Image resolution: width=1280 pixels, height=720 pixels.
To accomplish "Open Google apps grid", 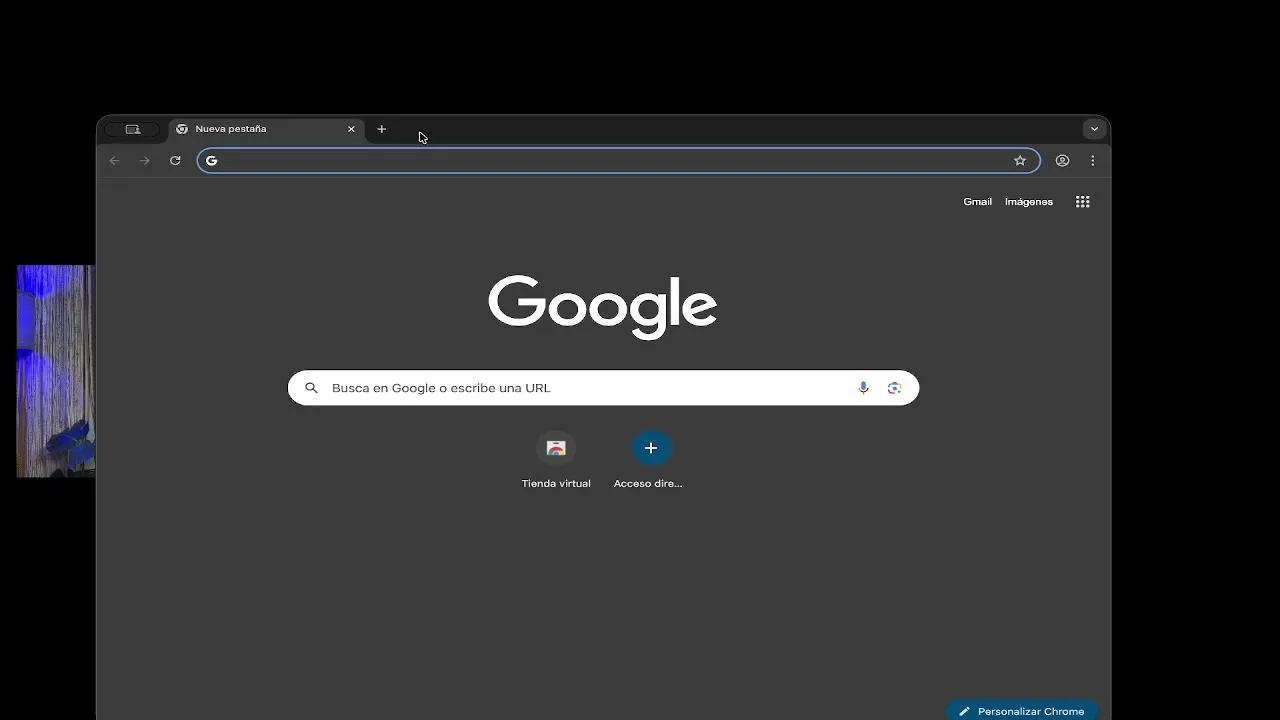I will click(x=1082, y=202).
